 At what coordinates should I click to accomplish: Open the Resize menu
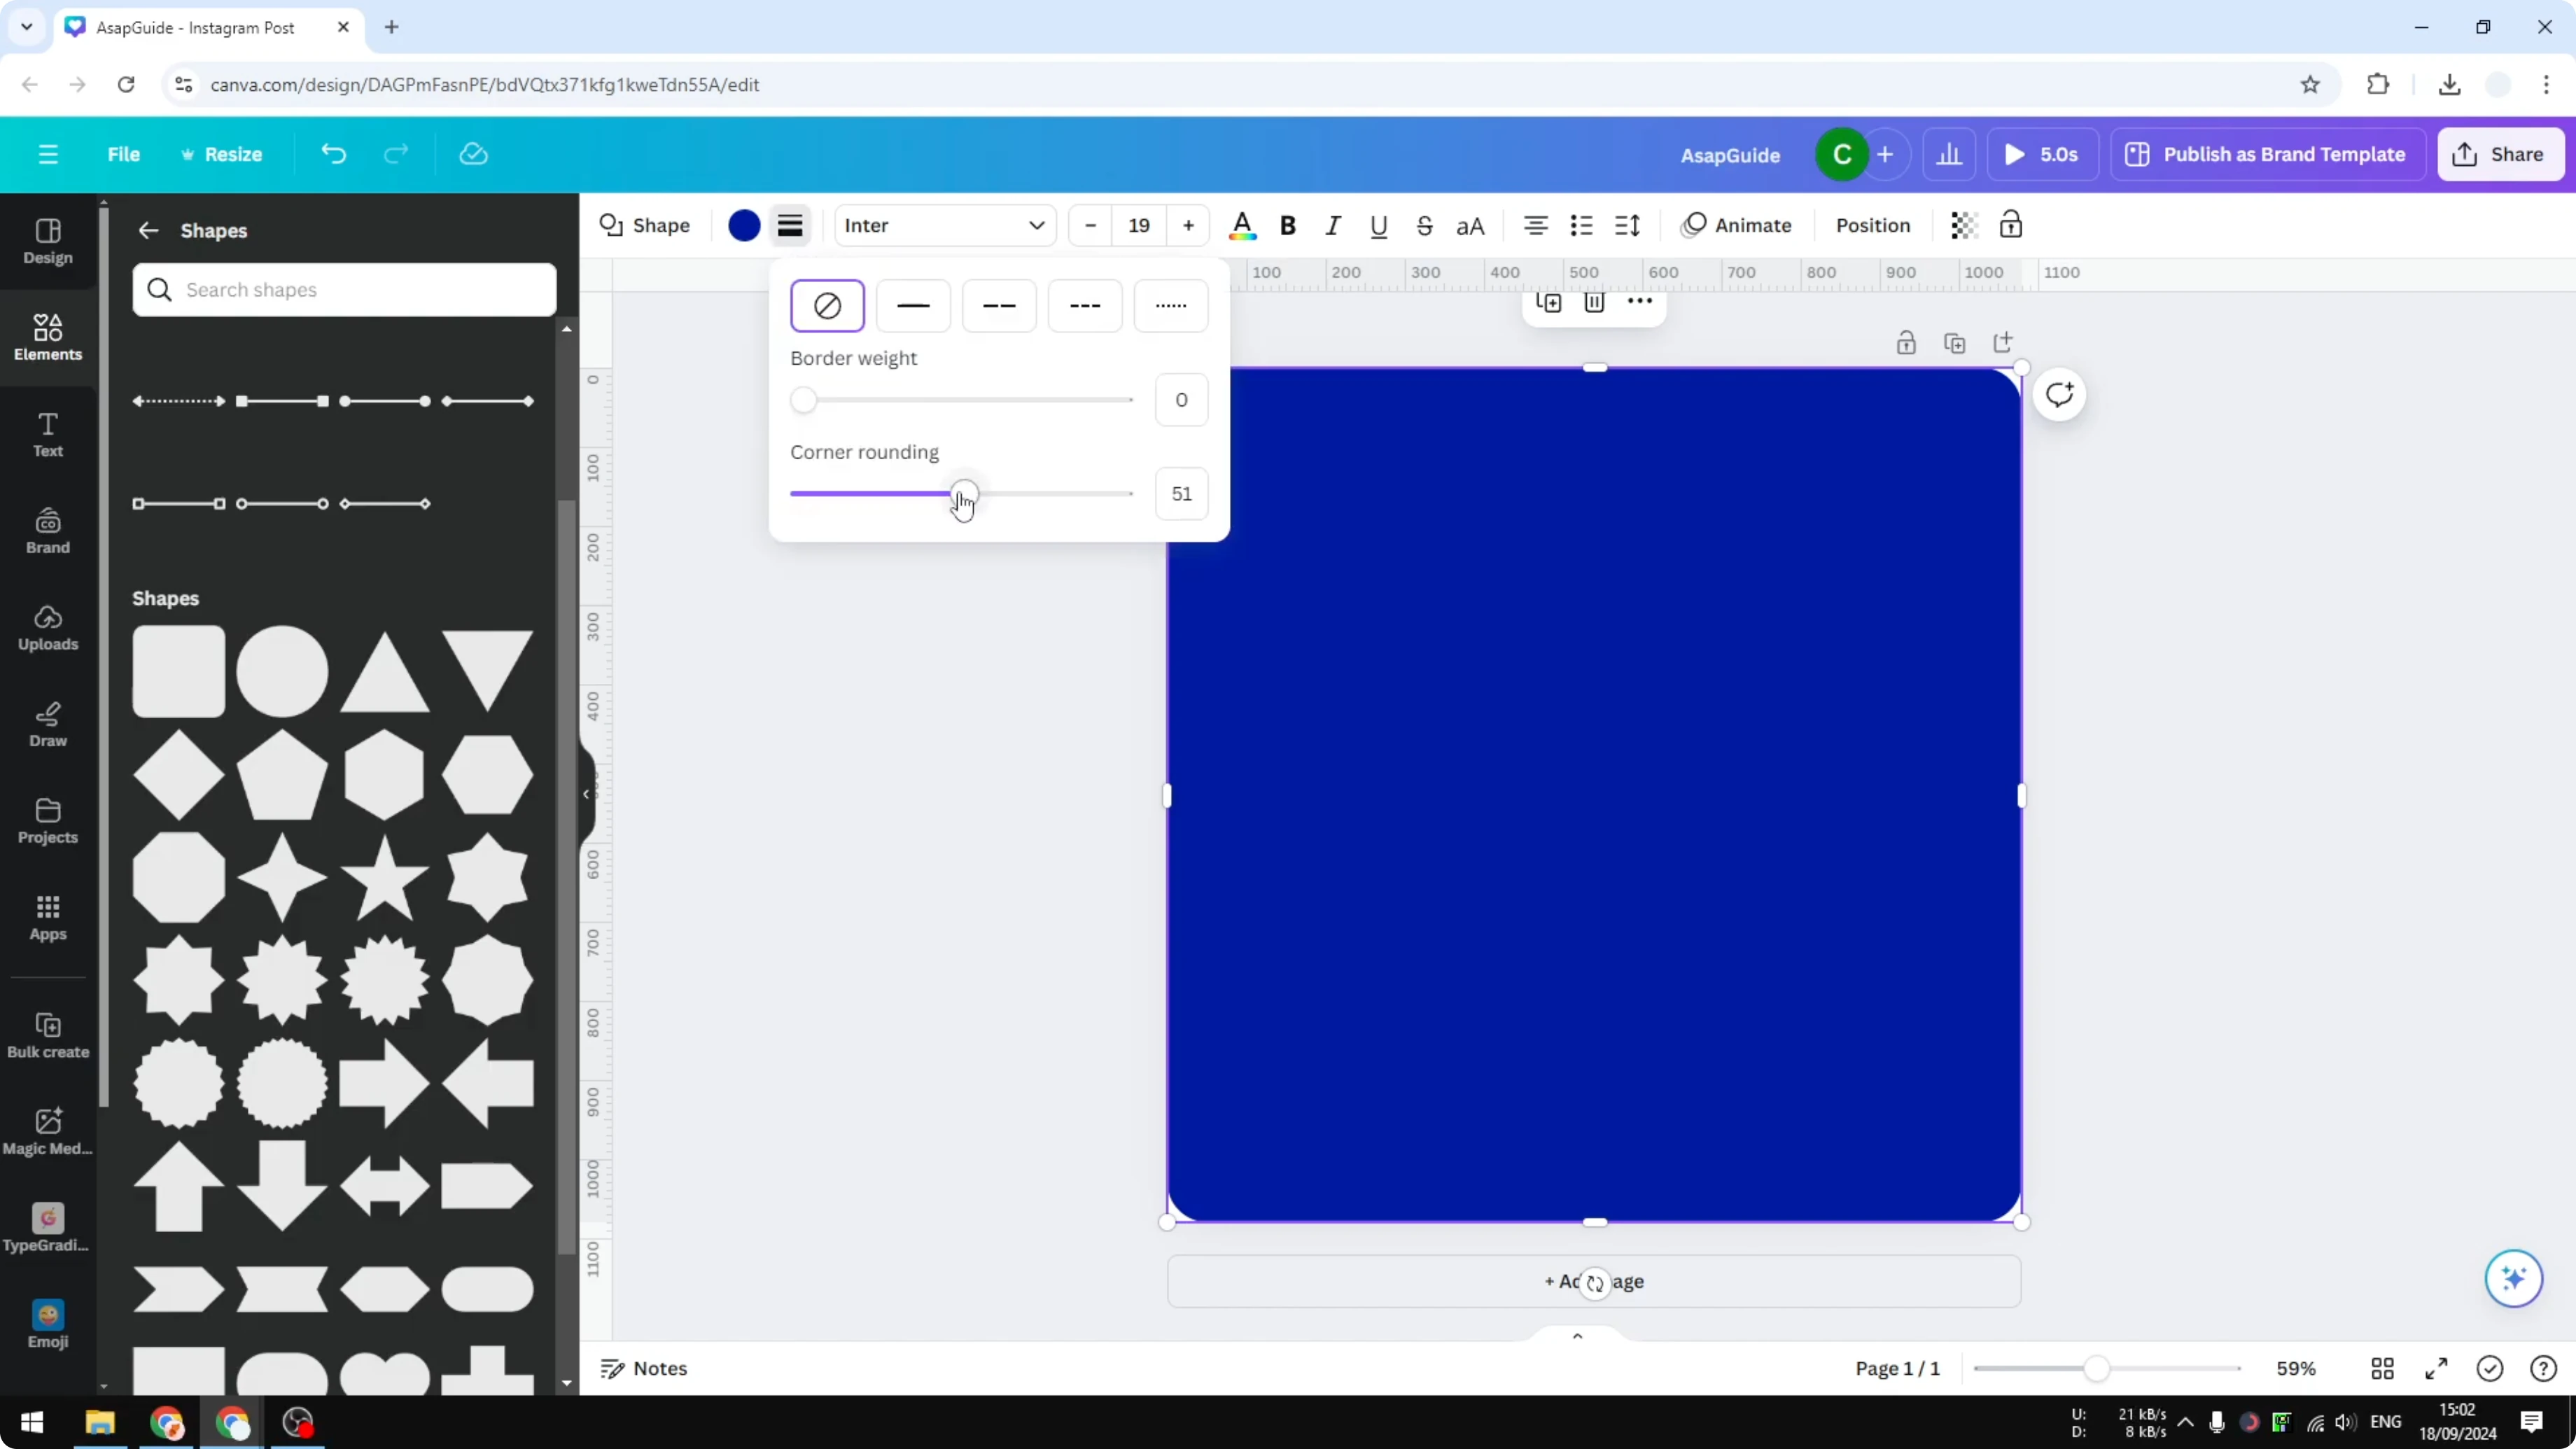(x=221, y=154)
